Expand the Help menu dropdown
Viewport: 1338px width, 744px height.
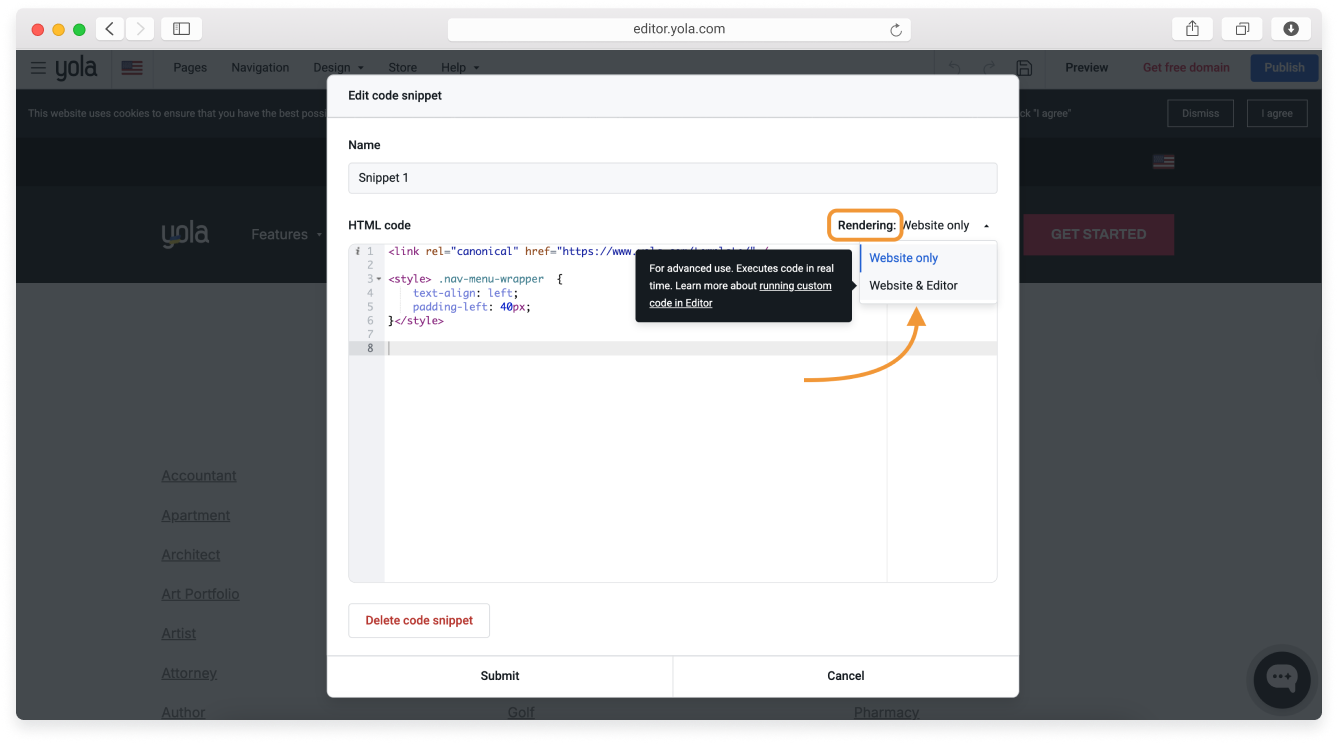click(x=460, y=68)
